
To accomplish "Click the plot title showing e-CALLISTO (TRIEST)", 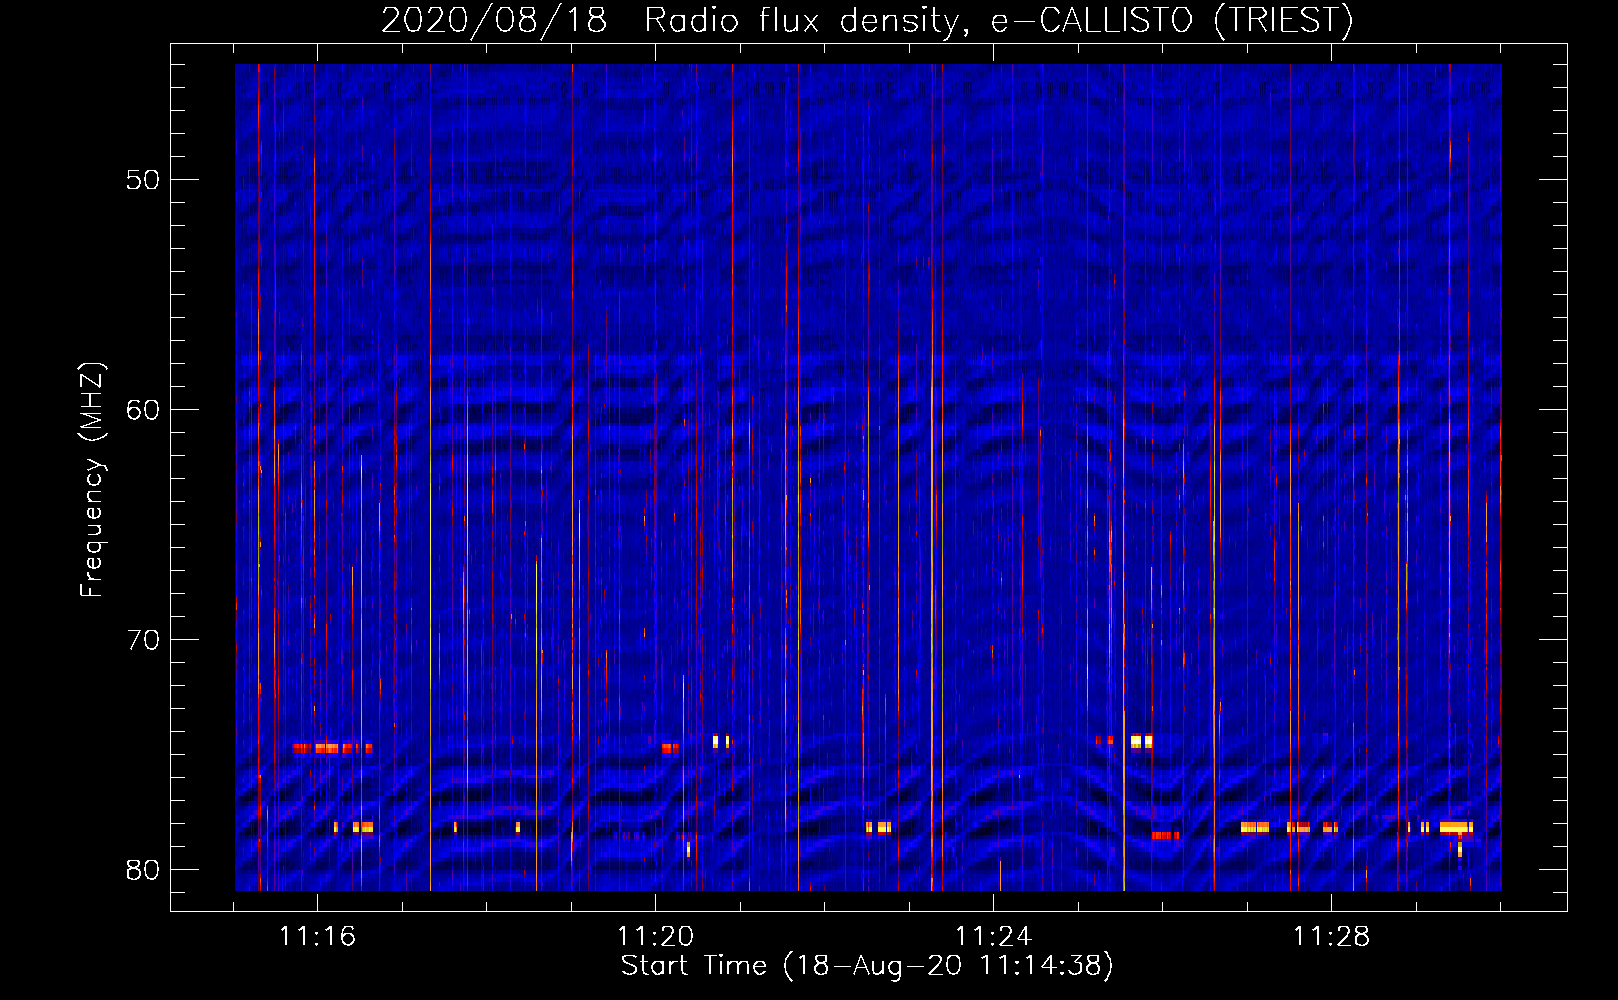I will pos(868,20).
